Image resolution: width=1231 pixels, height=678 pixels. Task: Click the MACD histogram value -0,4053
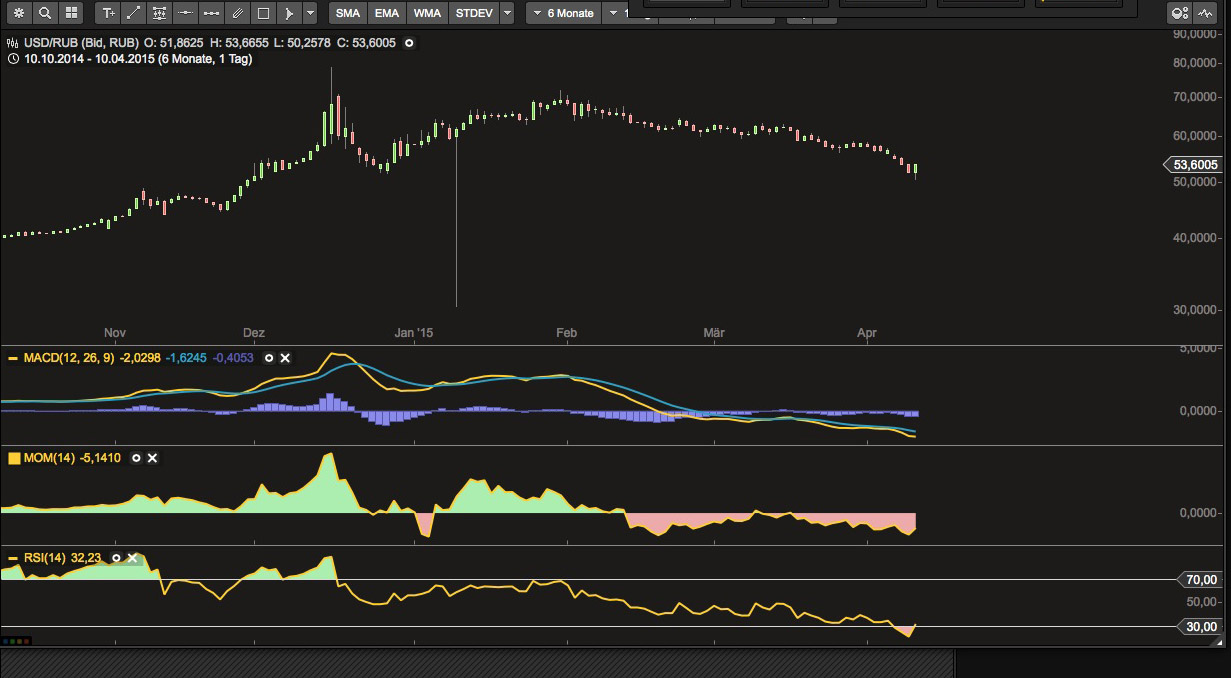coord(232,358)
